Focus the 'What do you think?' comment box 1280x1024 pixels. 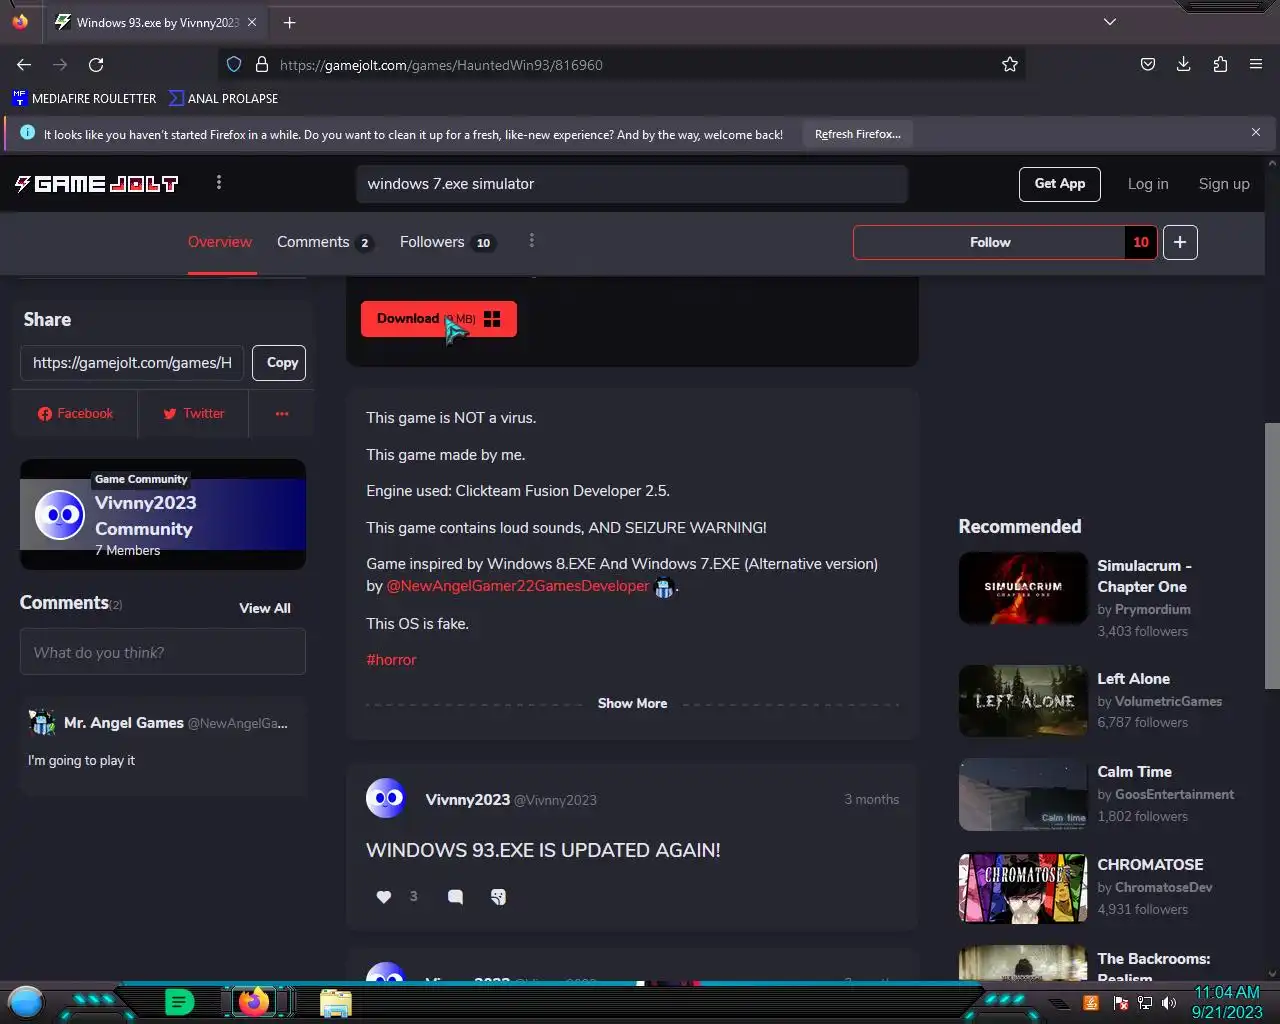[x=163, y=653]
